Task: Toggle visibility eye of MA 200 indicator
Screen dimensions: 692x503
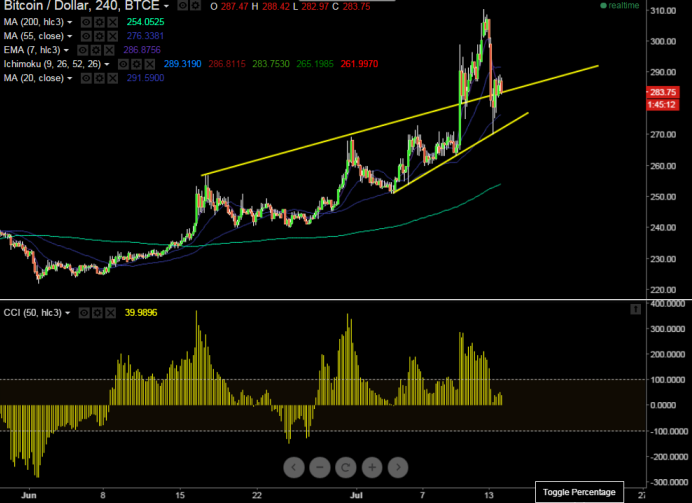Action: pyautogui.click(x=86, y=22)
